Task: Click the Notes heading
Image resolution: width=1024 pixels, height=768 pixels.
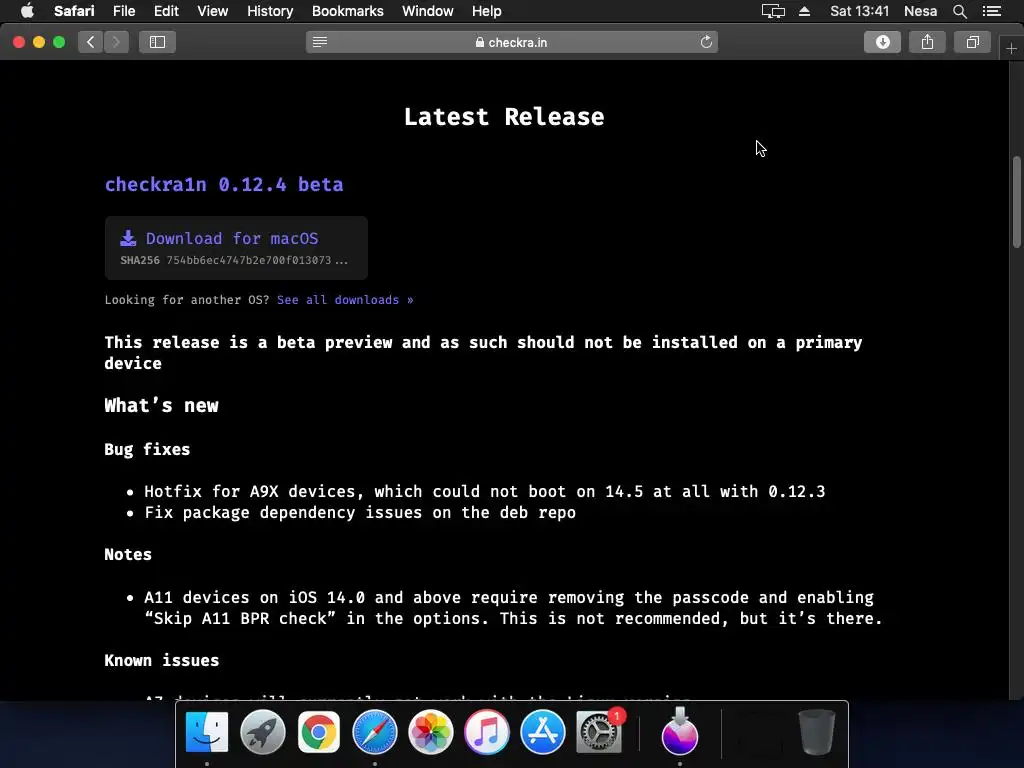Action: [x=128, y=554]
